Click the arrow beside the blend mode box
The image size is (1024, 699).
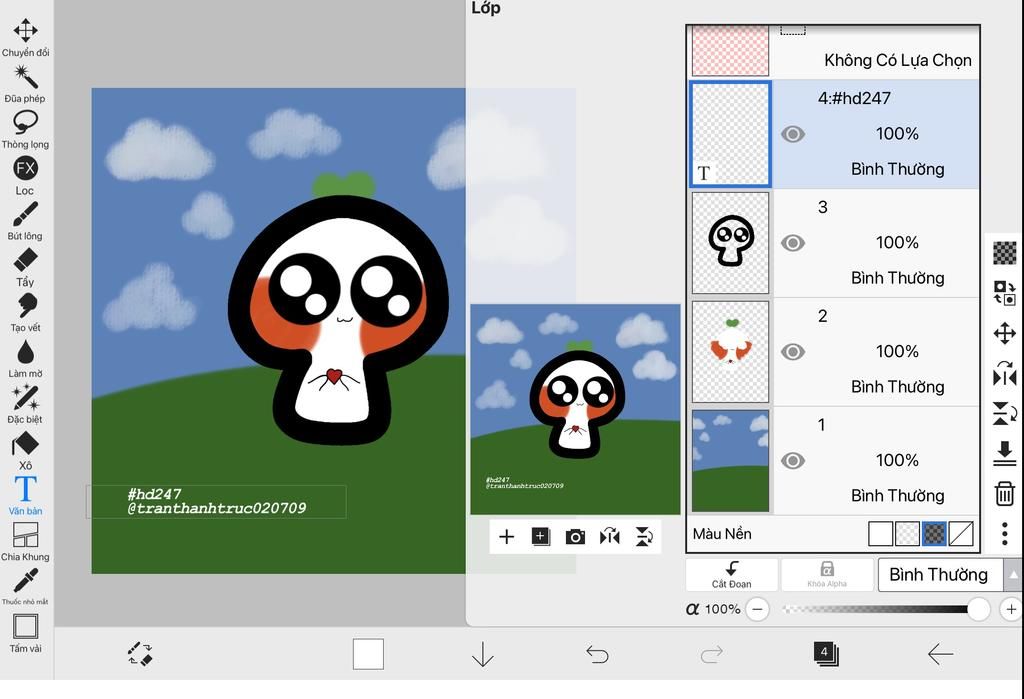click(x=1014, y=575)
